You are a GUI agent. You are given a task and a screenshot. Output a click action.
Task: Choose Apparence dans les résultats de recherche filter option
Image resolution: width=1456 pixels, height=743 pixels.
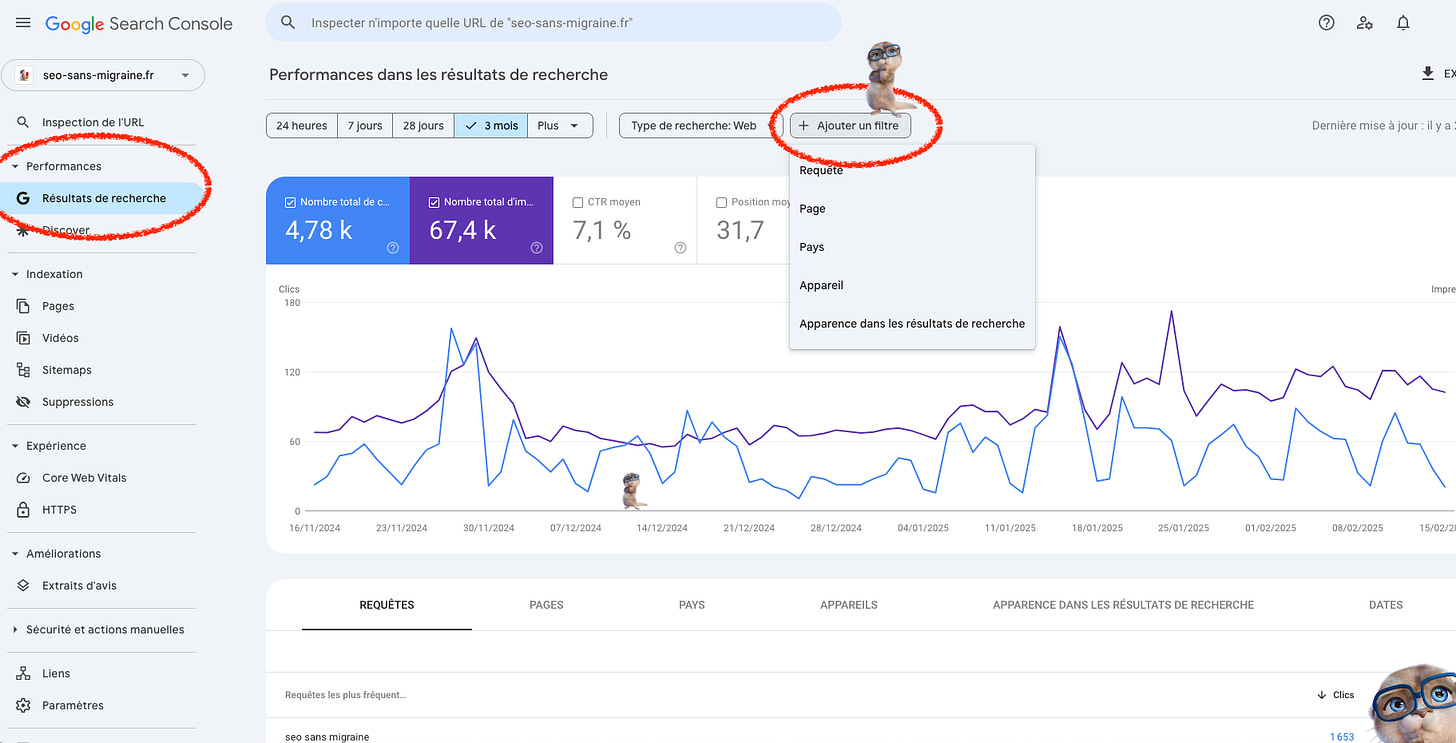pos(912,324)
